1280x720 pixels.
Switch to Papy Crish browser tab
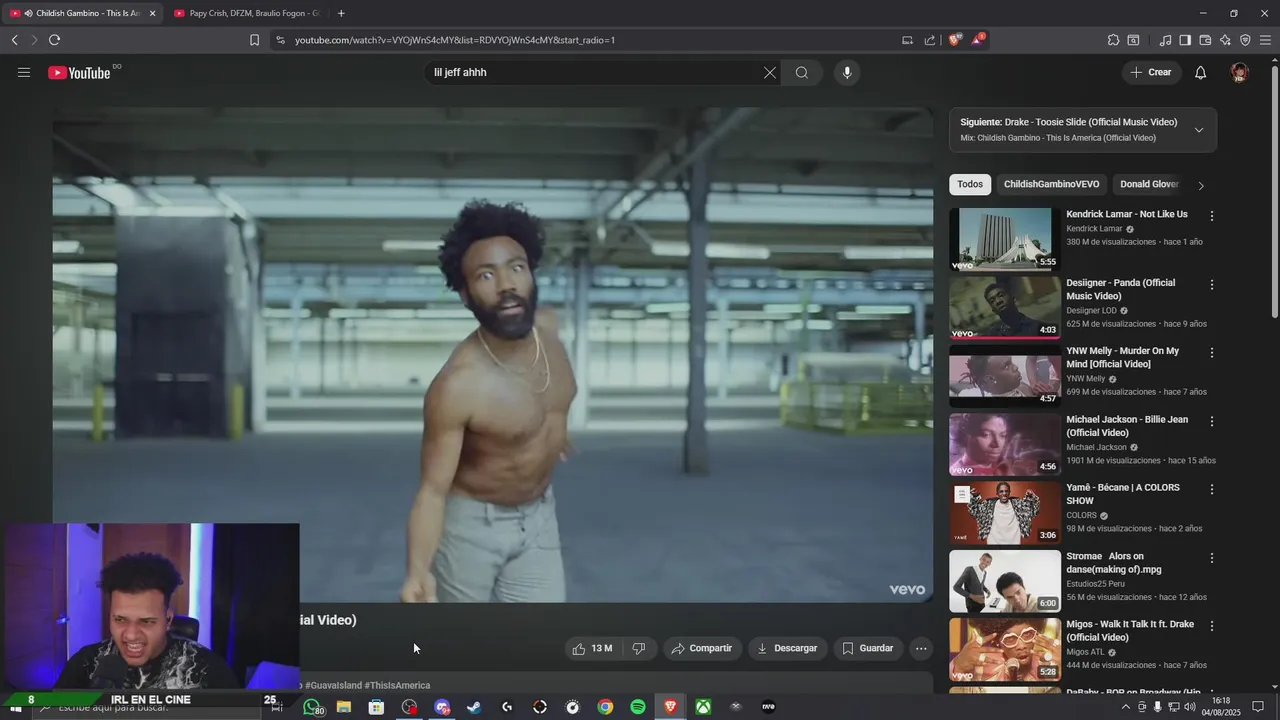246,13
